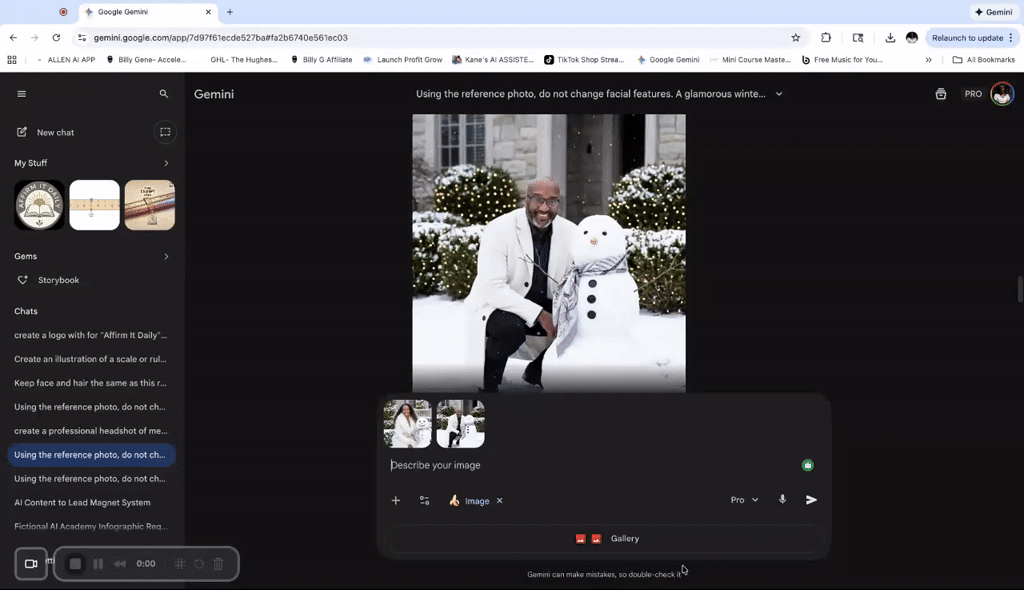The width and height of the screenshot is (1024, 590).
Task: Open the generated man-with-snowman image
Action: 549,254
